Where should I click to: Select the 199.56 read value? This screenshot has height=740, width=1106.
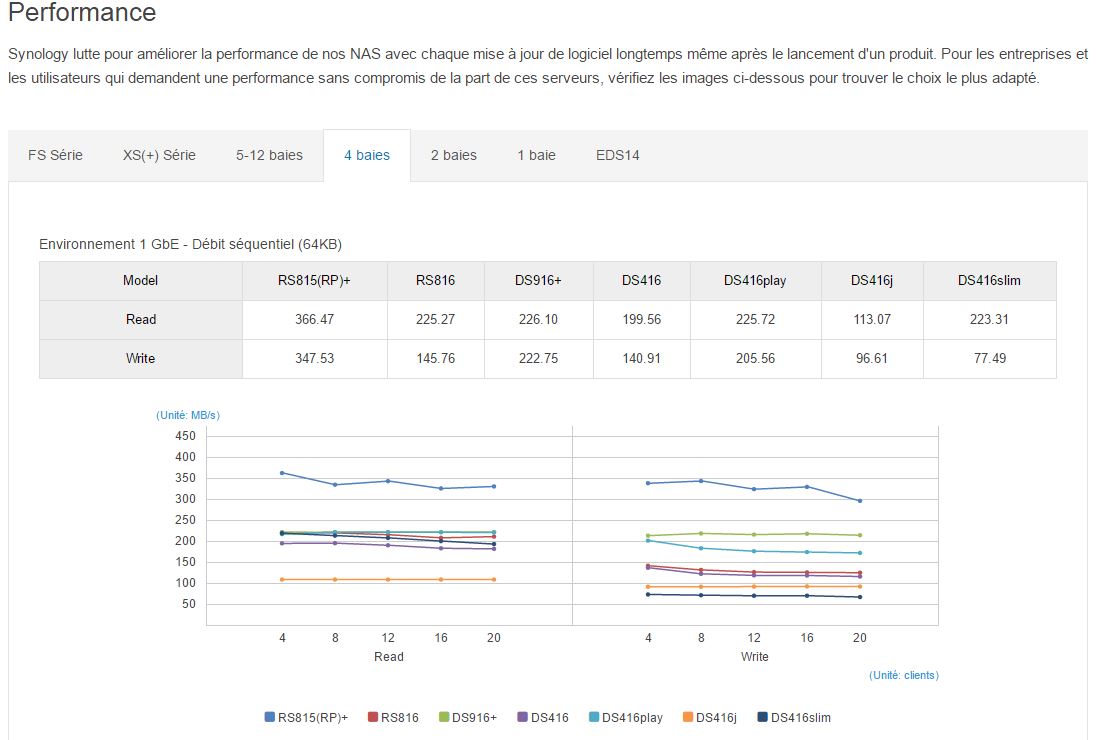click(641, 320)
